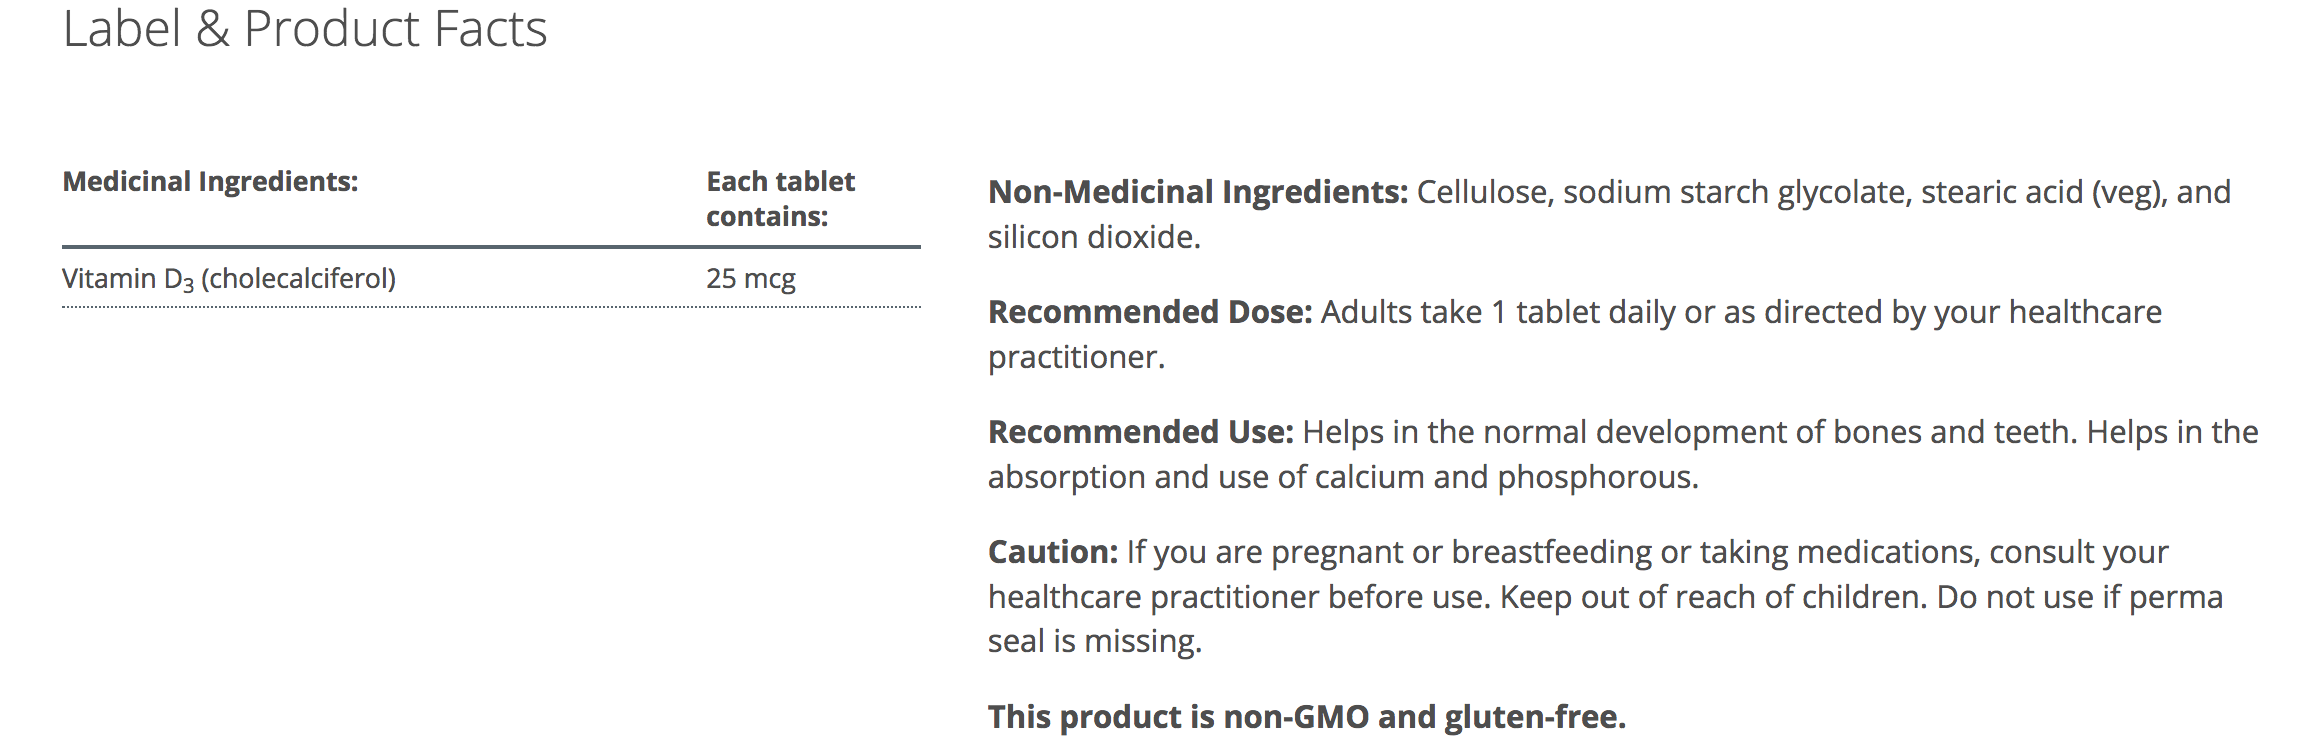Click the "Label & Product Facts" heading
The height and width of the screenshot is (752, 2308).
pos(305,28)
